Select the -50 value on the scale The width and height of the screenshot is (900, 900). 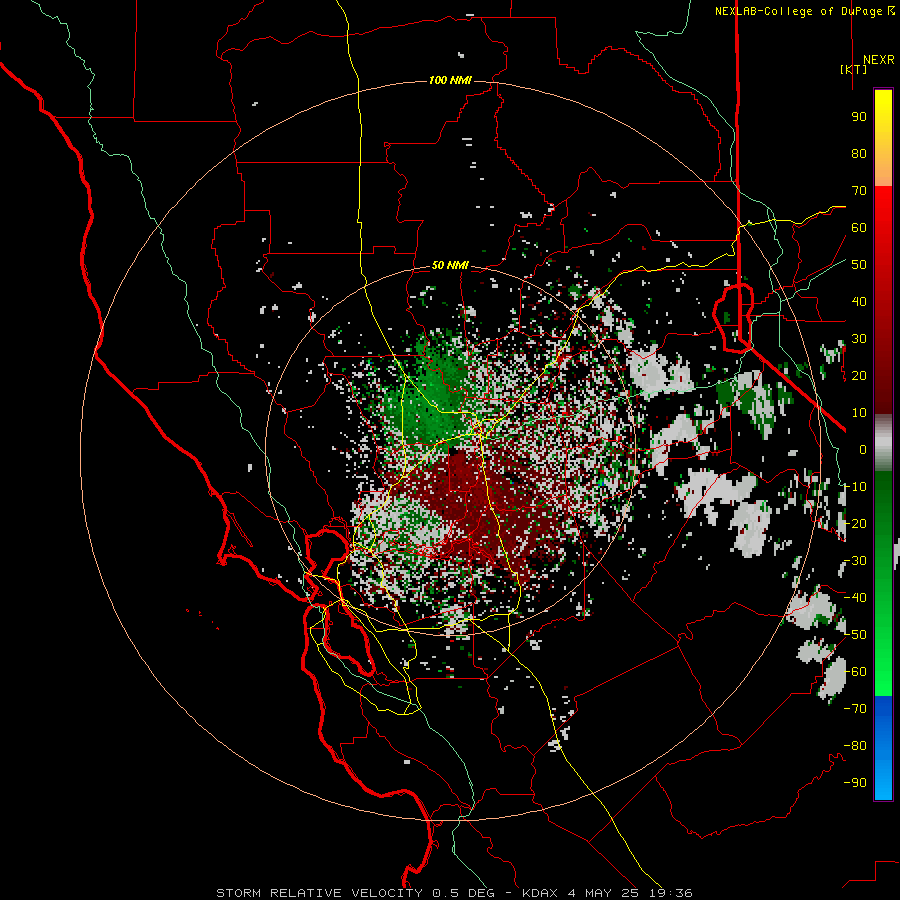coord(855,635)
